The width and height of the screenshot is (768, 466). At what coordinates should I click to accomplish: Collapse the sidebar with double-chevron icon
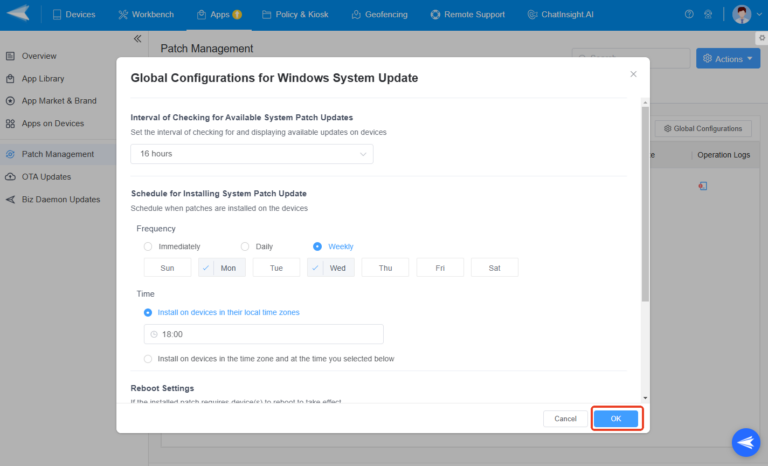138,39
